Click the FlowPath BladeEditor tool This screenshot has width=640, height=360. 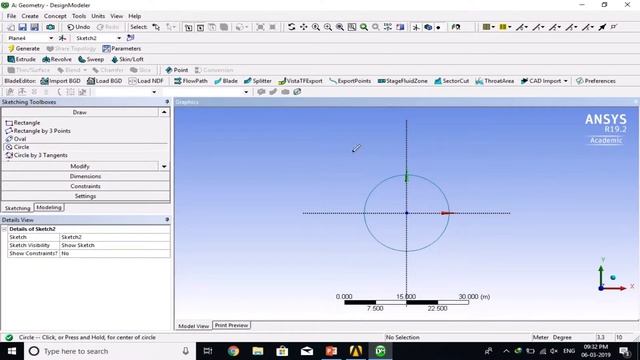(191, 81)
